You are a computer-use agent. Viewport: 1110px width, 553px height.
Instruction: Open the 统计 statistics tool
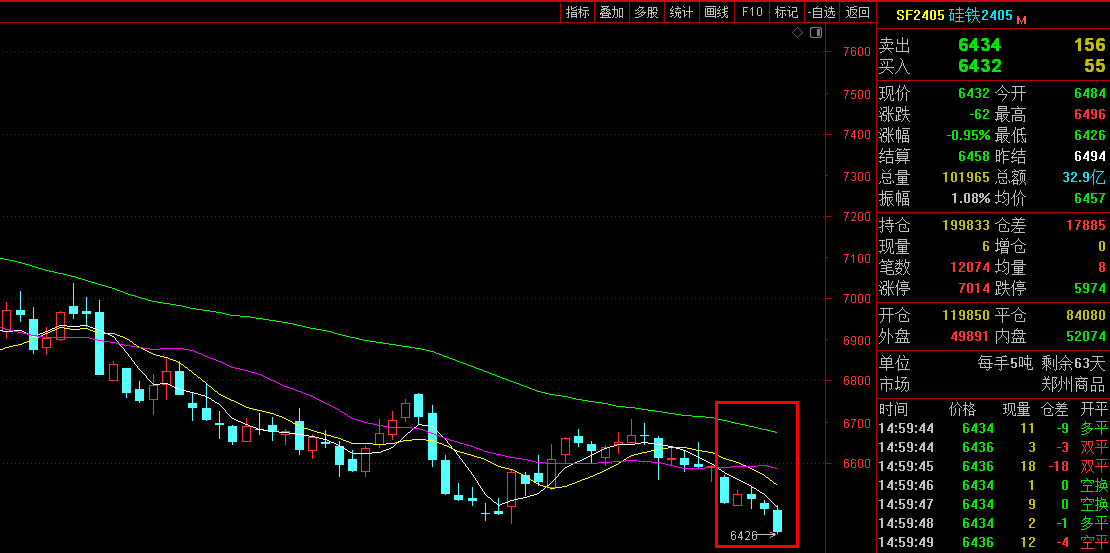[x=681, y=12]
